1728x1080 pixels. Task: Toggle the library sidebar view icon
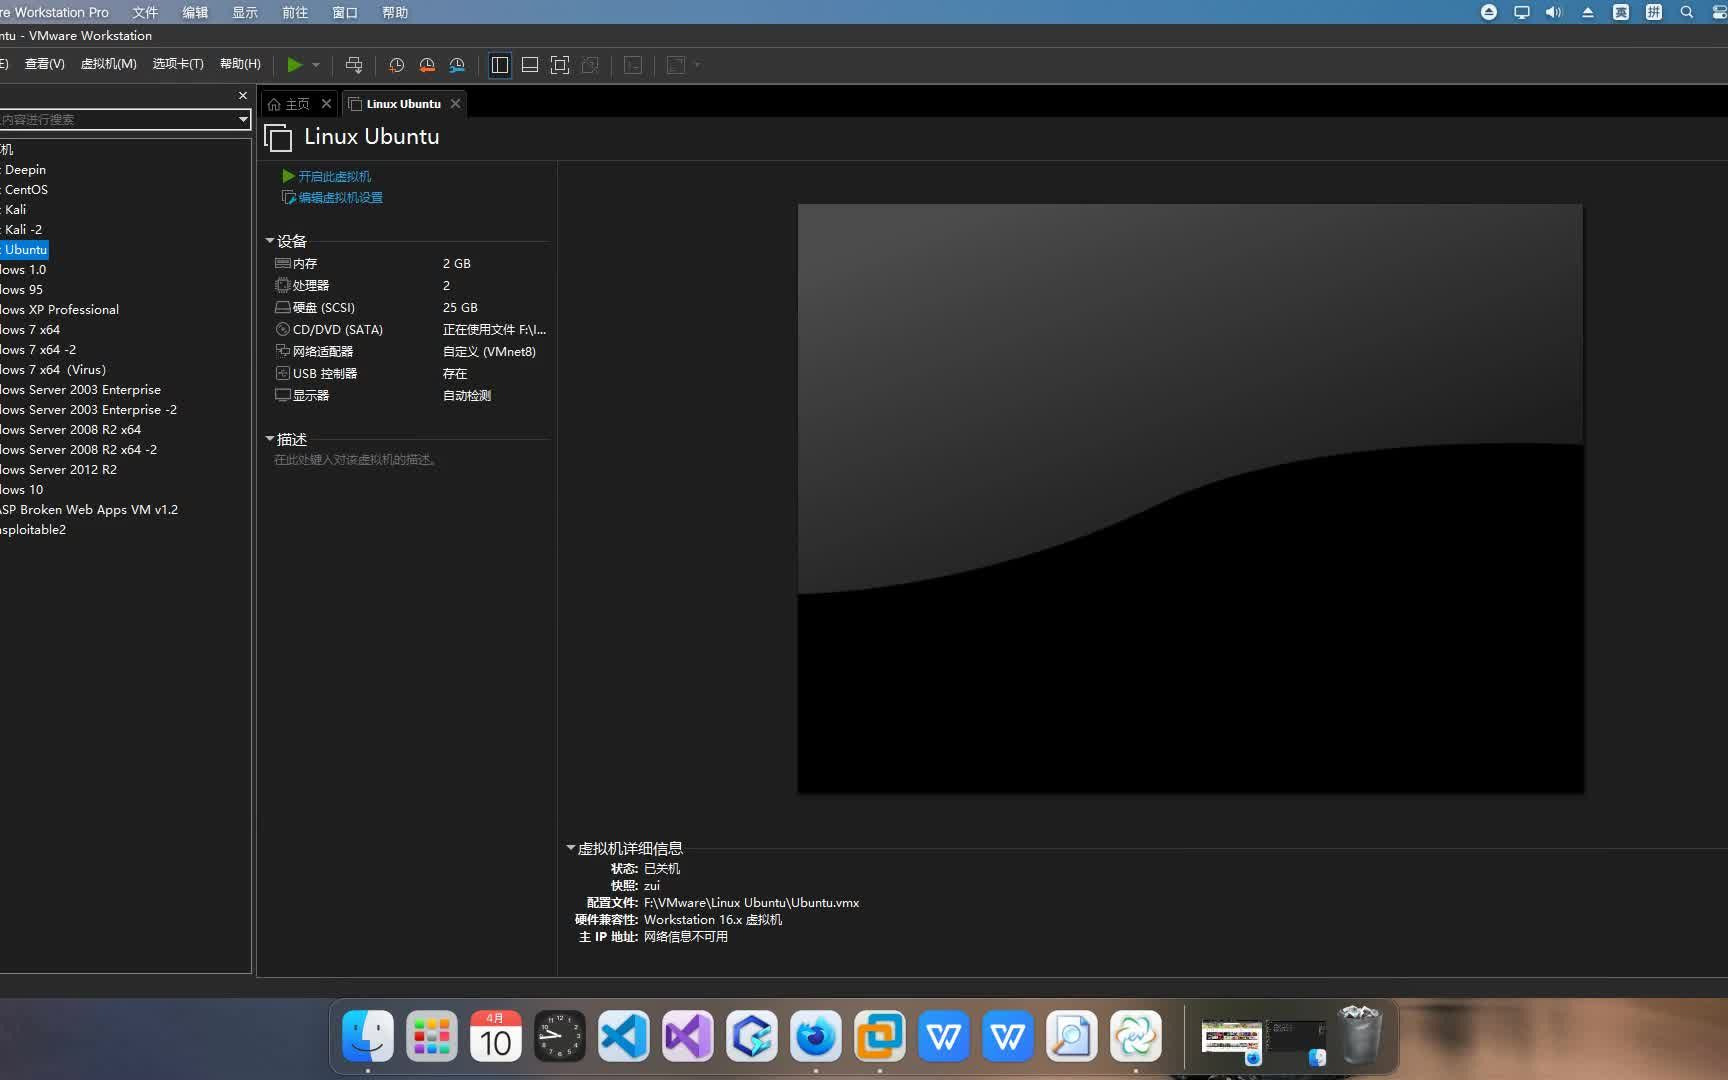coord(500,65)
